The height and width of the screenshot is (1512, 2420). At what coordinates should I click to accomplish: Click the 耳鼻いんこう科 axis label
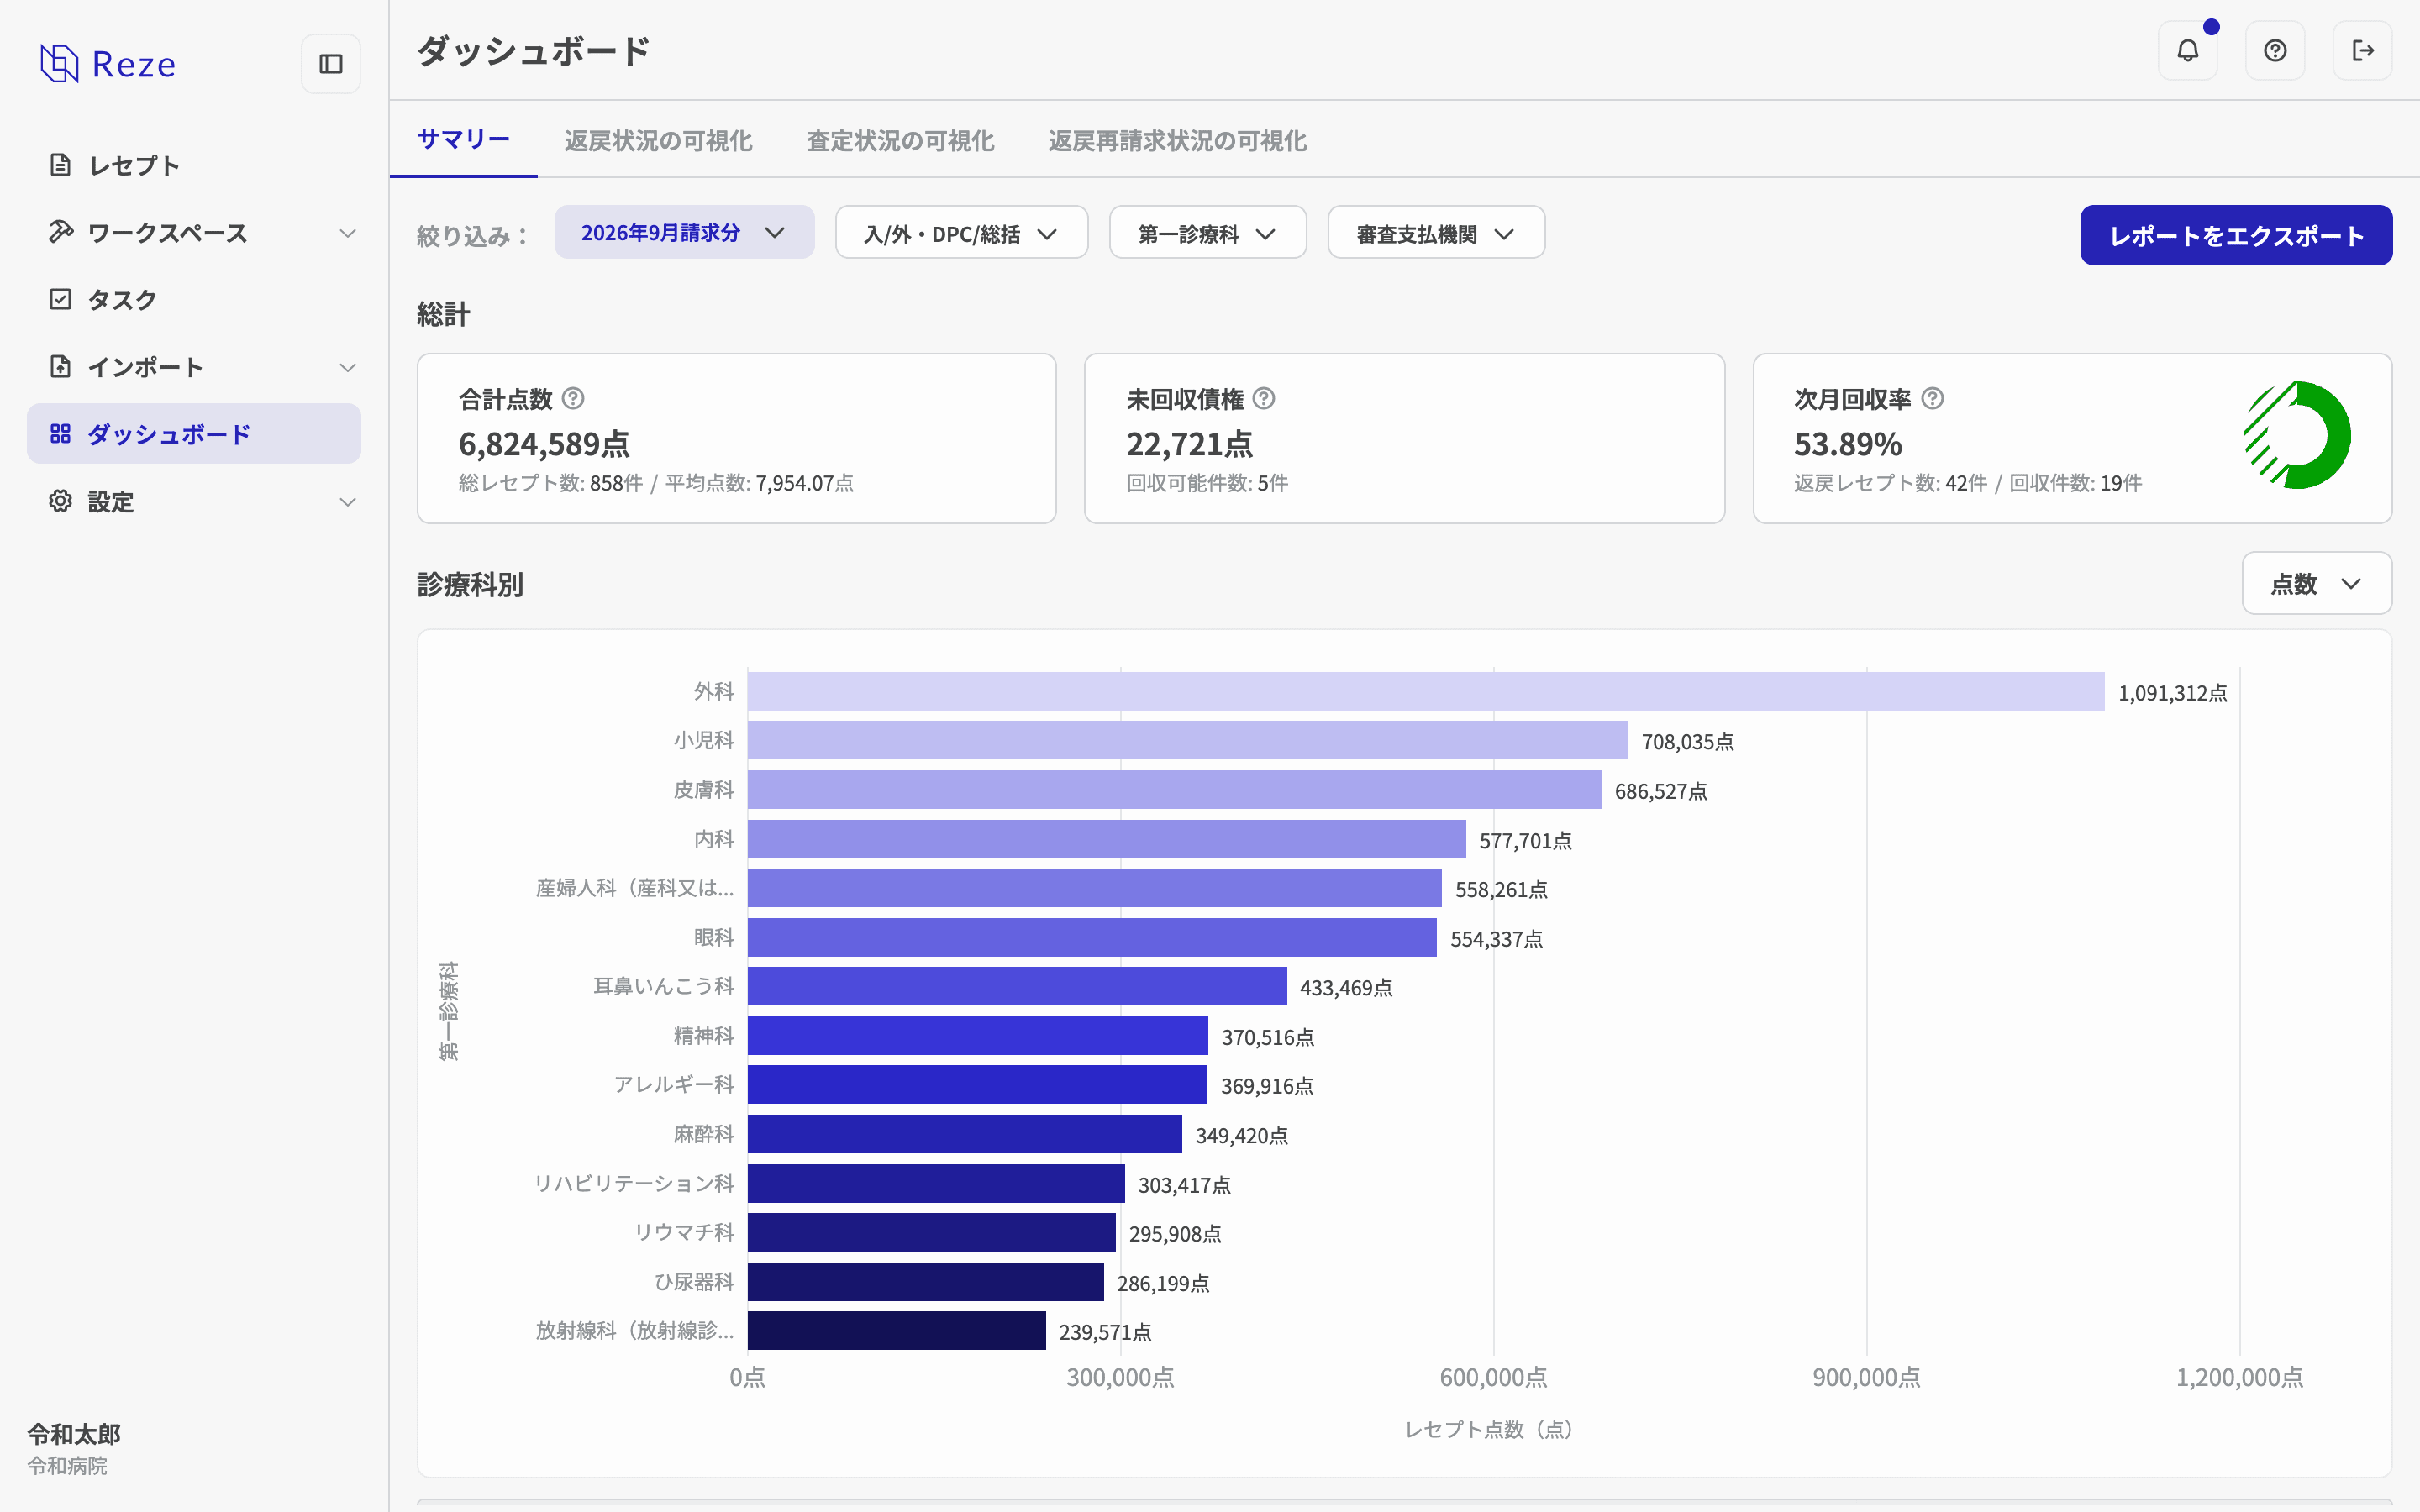click(663, 987)
